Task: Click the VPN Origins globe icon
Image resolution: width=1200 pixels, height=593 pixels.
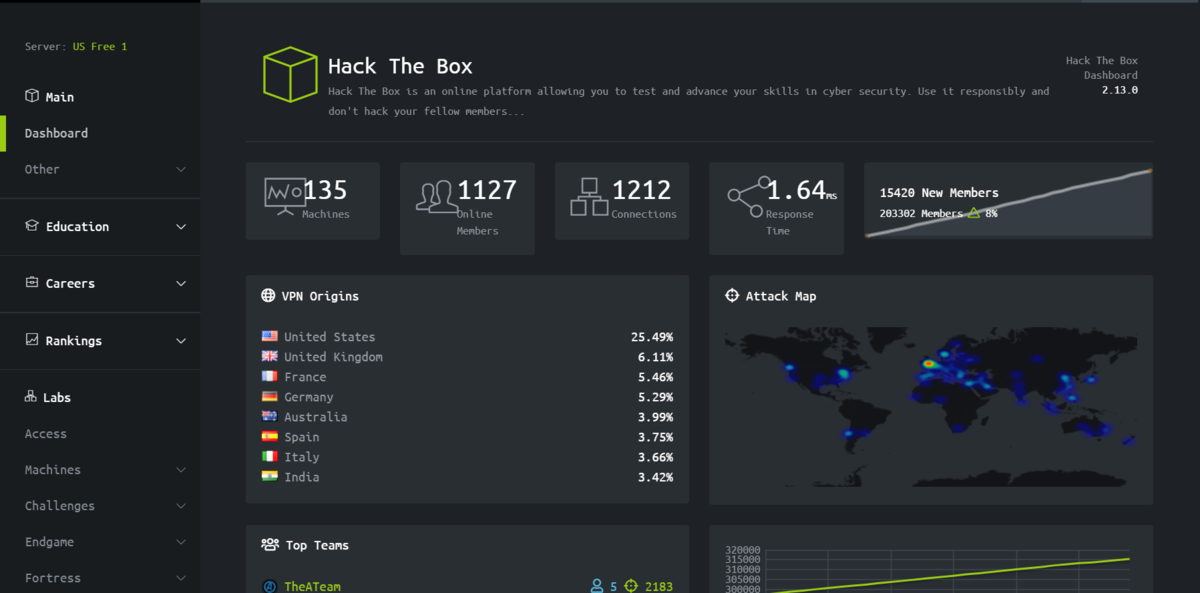Action: click(x=268, y=296)
